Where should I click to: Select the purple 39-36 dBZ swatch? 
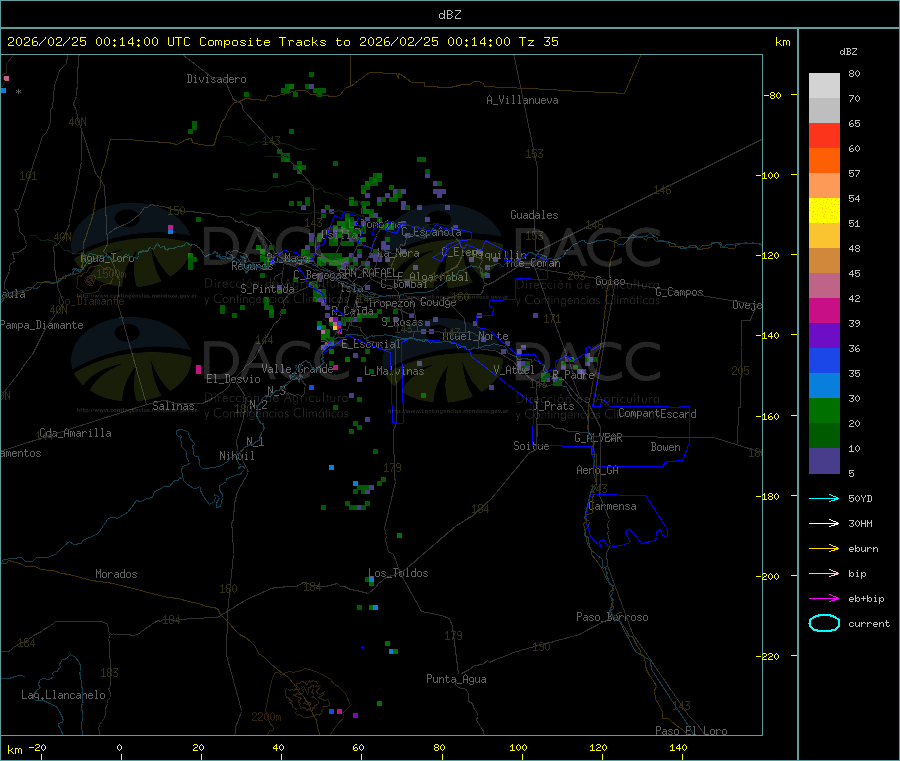tap(824, 336)
